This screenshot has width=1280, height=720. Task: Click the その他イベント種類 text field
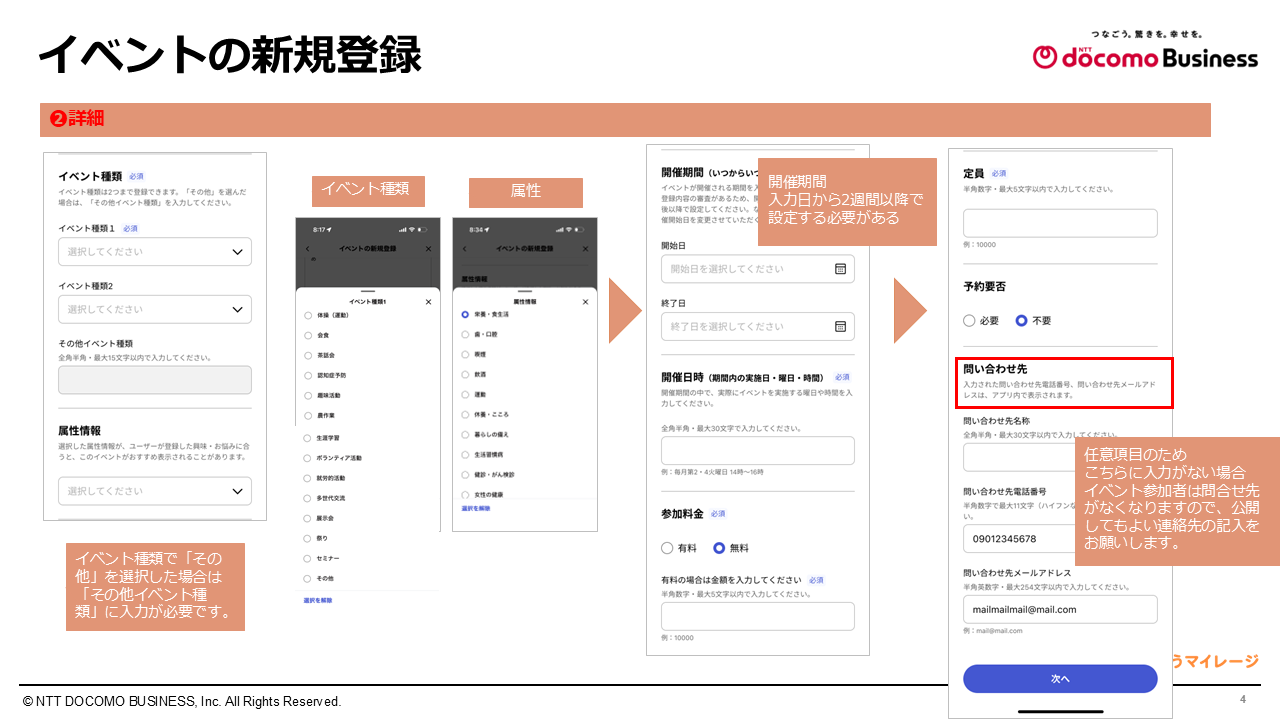(155, 380)
